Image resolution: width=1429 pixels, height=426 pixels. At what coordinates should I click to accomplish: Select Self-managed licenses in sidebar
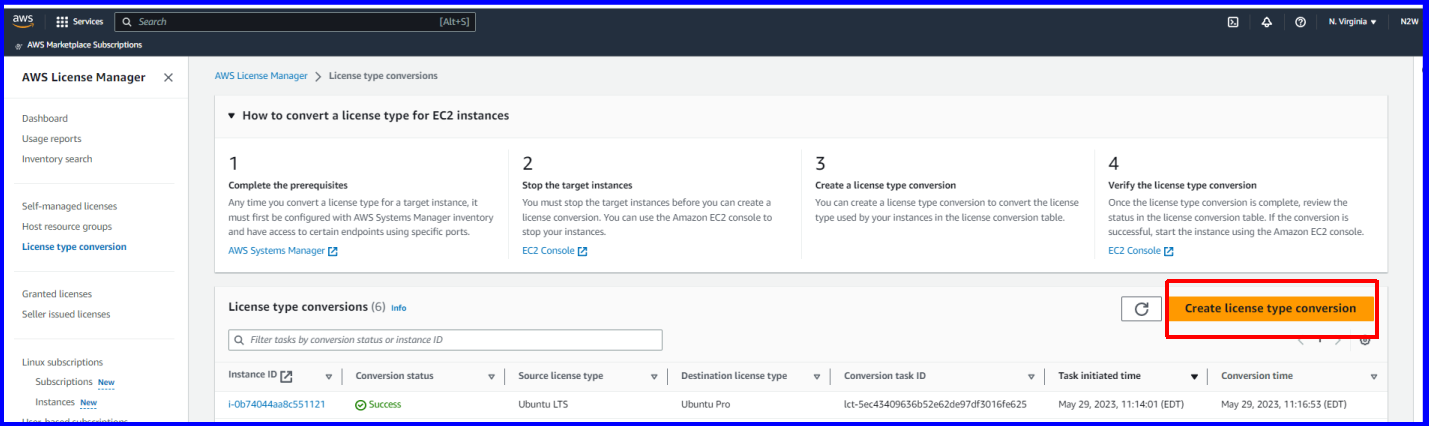click(69, 206)
